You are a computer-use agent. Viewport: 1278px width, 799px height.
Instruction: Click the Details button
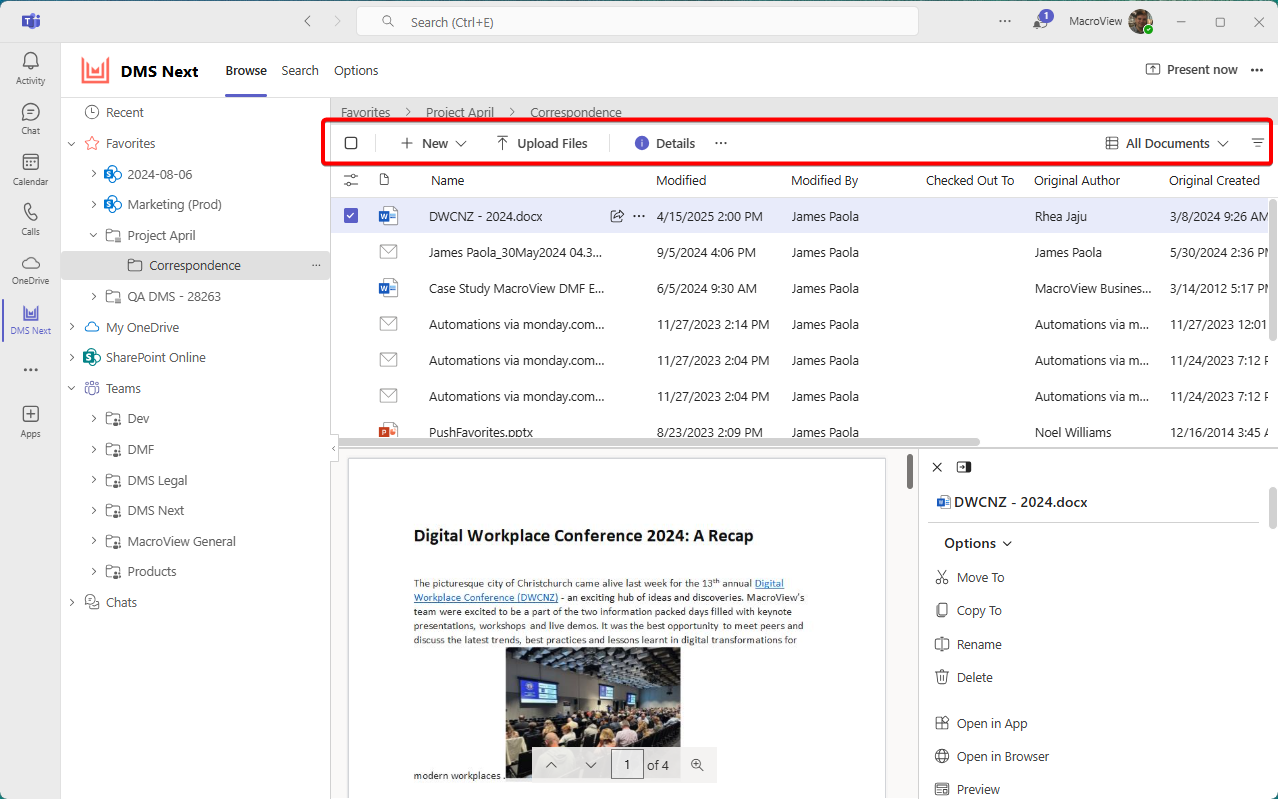coord(665,143)
